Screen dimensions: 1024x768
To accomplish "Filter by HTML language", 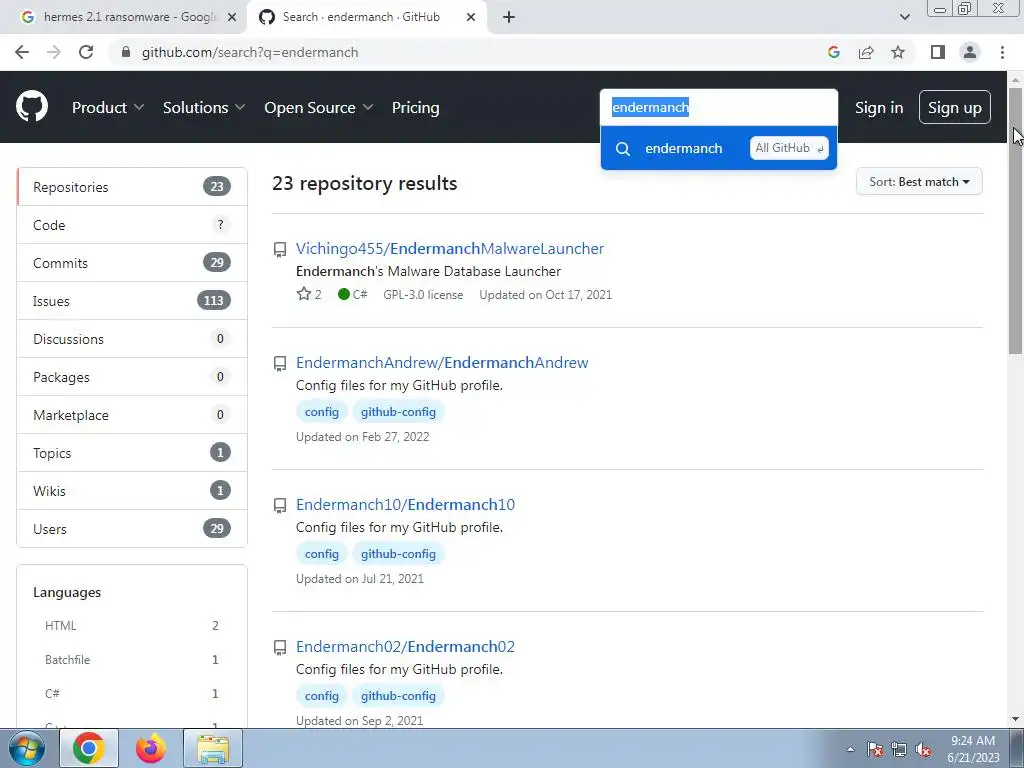I will click(132, 626).
